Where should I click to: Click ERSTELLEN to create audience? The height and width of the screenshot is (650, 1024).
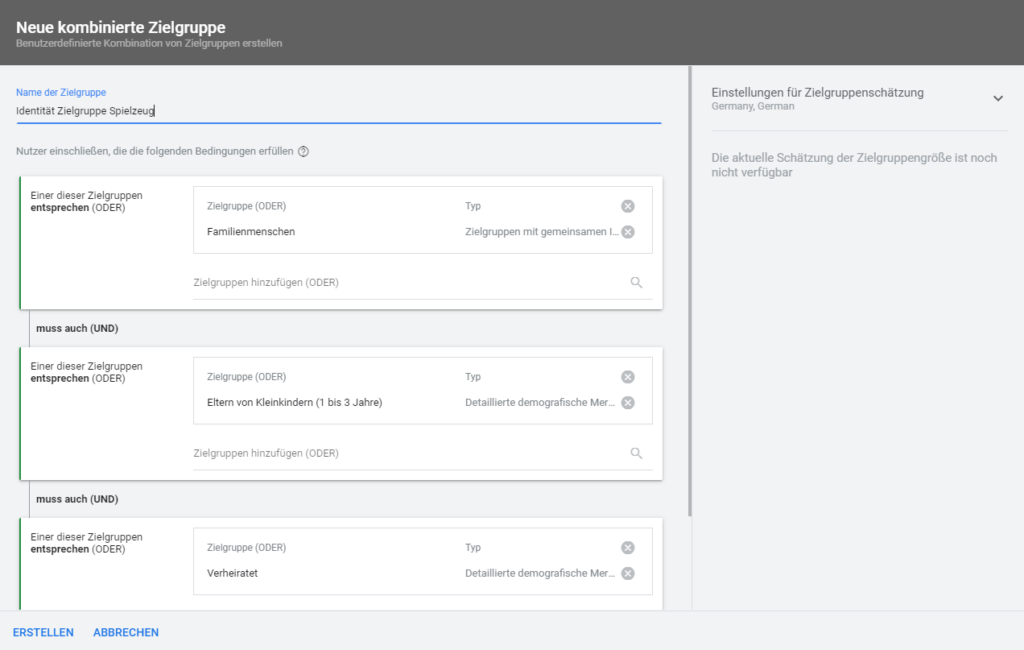pyautogui.click(x=43, y=632)
